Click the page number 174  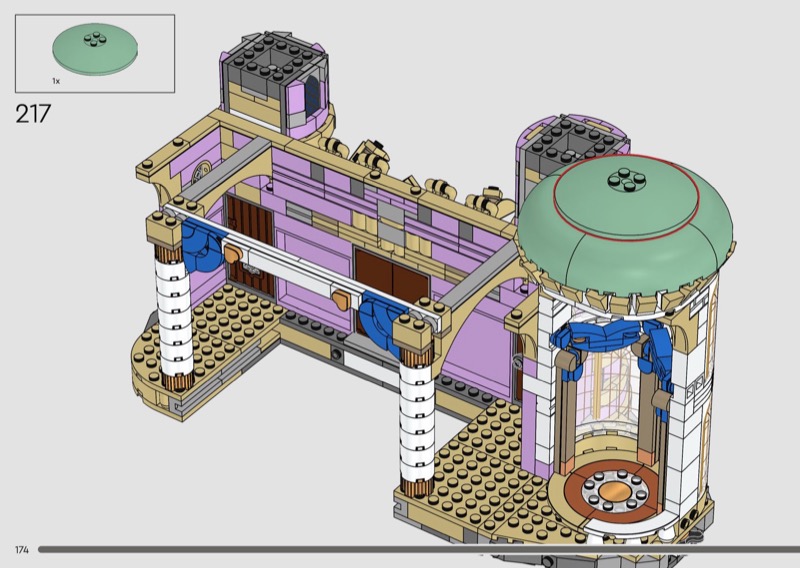[x=21, y=550]
